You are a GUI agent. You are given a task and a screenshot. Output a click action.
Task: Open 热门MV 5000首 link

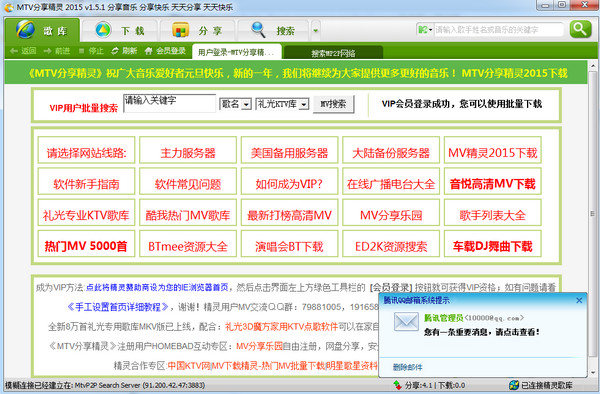tap(86, 246)
